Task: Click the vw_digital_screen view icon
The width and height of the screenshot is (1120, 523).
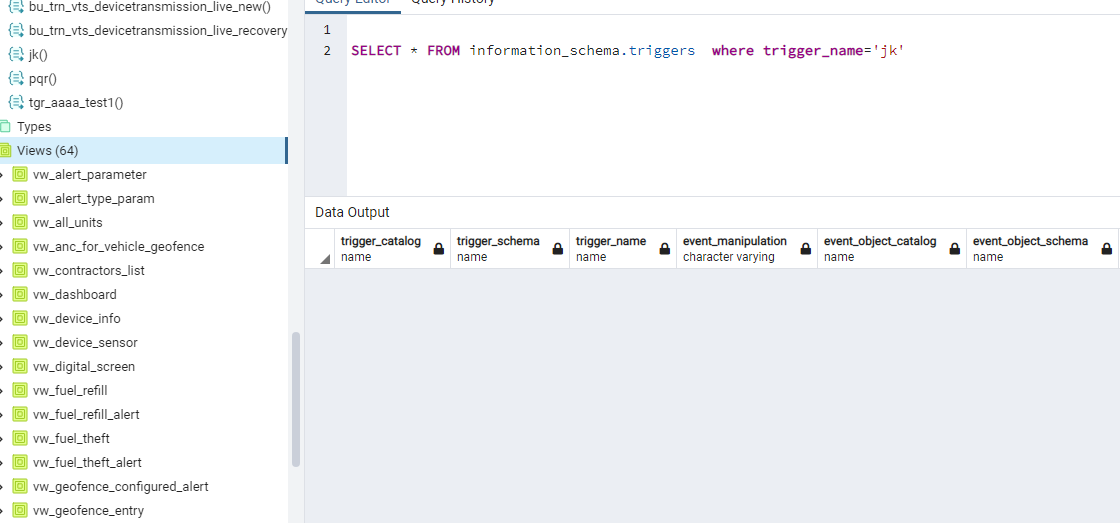Action: click(20, 367)
